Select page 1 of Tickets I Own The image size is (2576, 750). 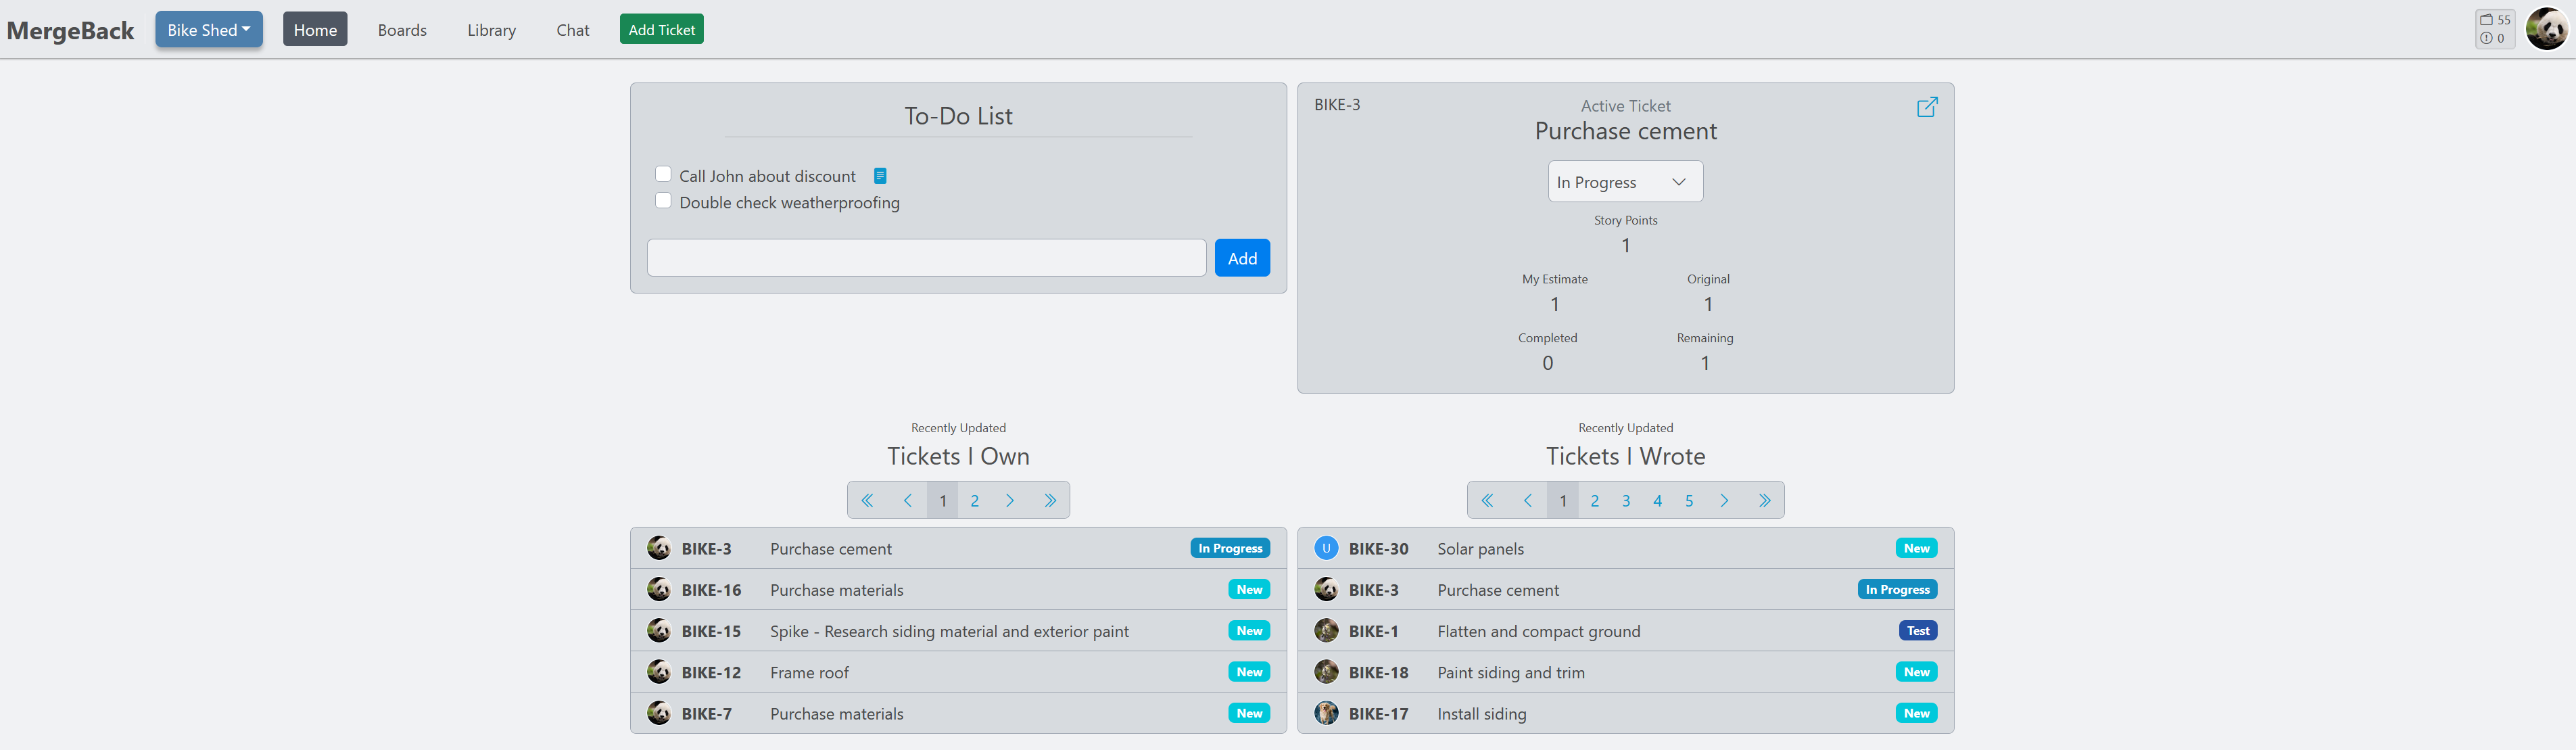942,501
